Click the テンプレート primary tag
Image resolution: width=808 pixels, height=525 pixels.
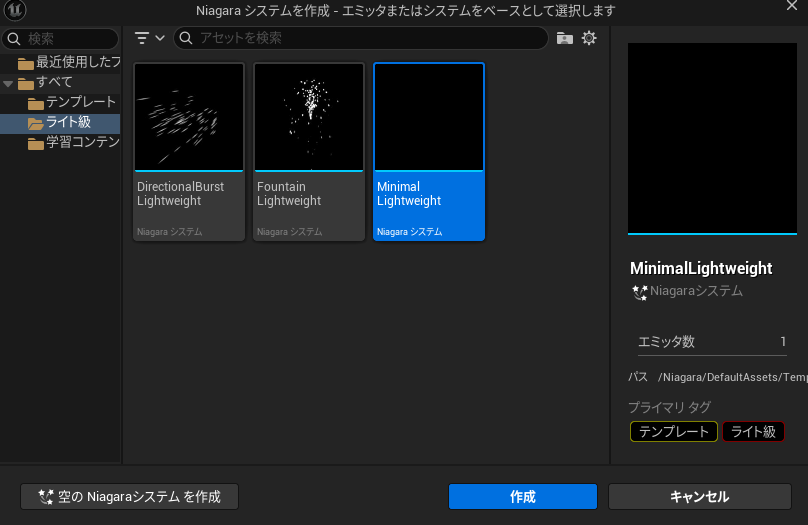673,432
